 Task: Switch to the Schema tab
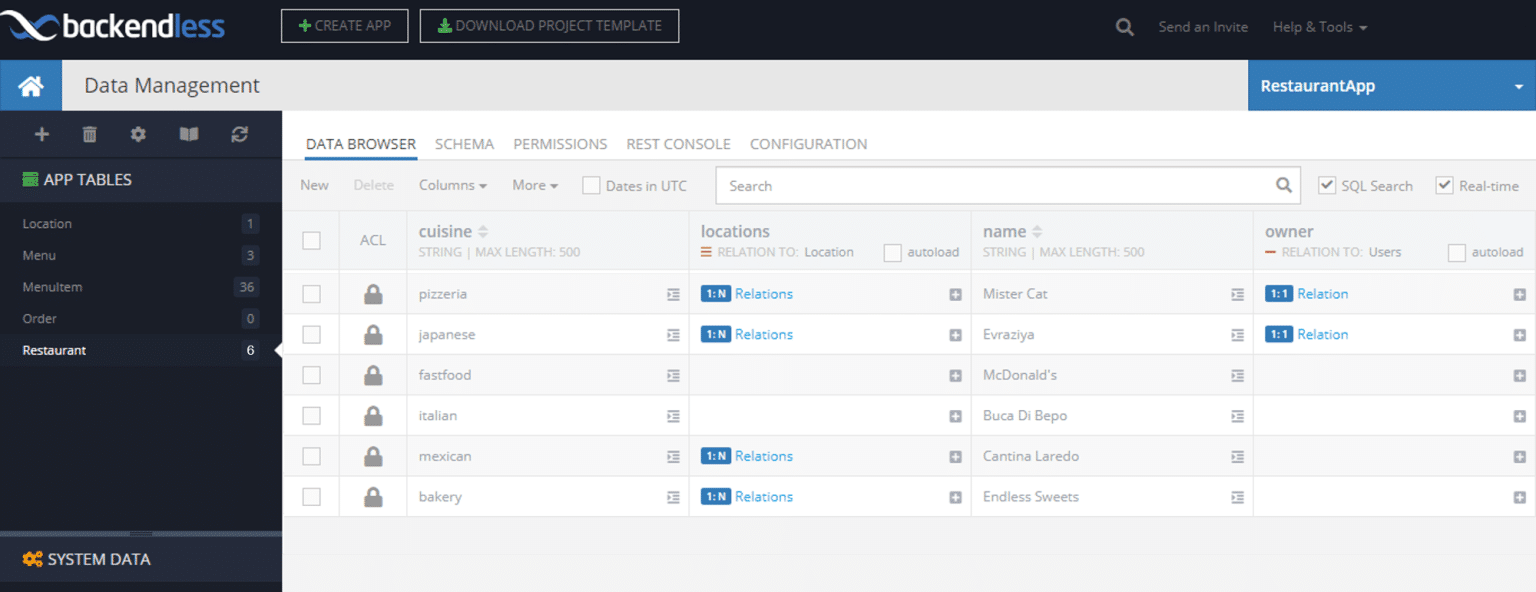464,143
